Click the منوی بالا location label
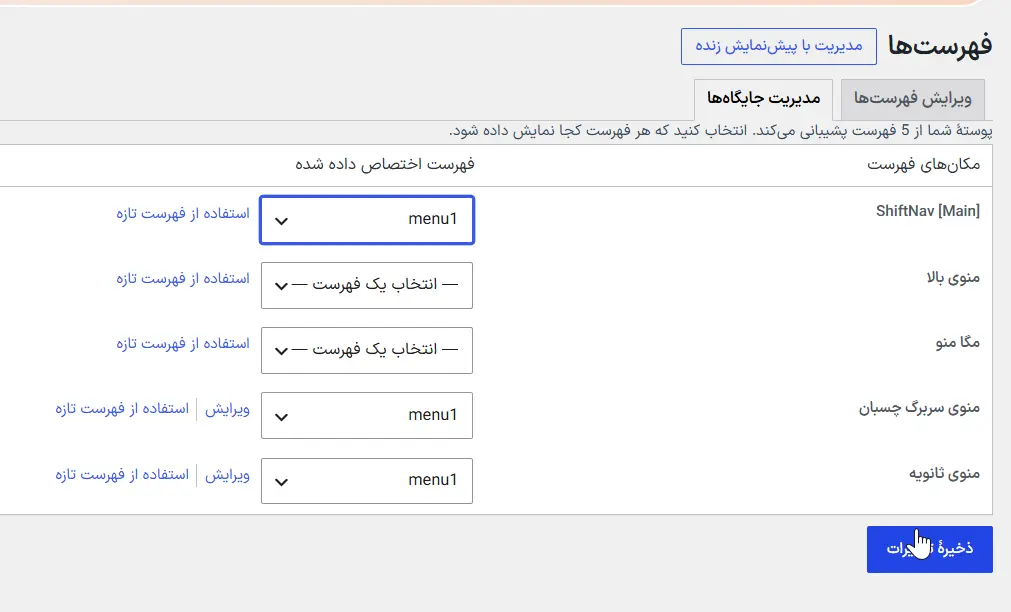 [x=953, y=277]
